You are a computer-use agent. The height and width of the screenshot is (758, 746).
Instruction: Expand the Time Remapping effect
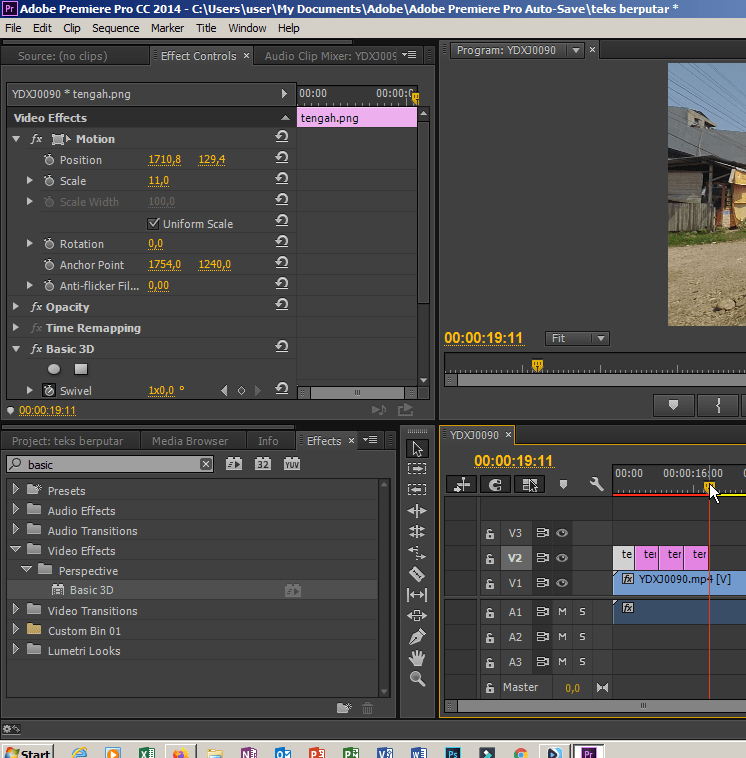pyautogui.click(x=15, y=327)
